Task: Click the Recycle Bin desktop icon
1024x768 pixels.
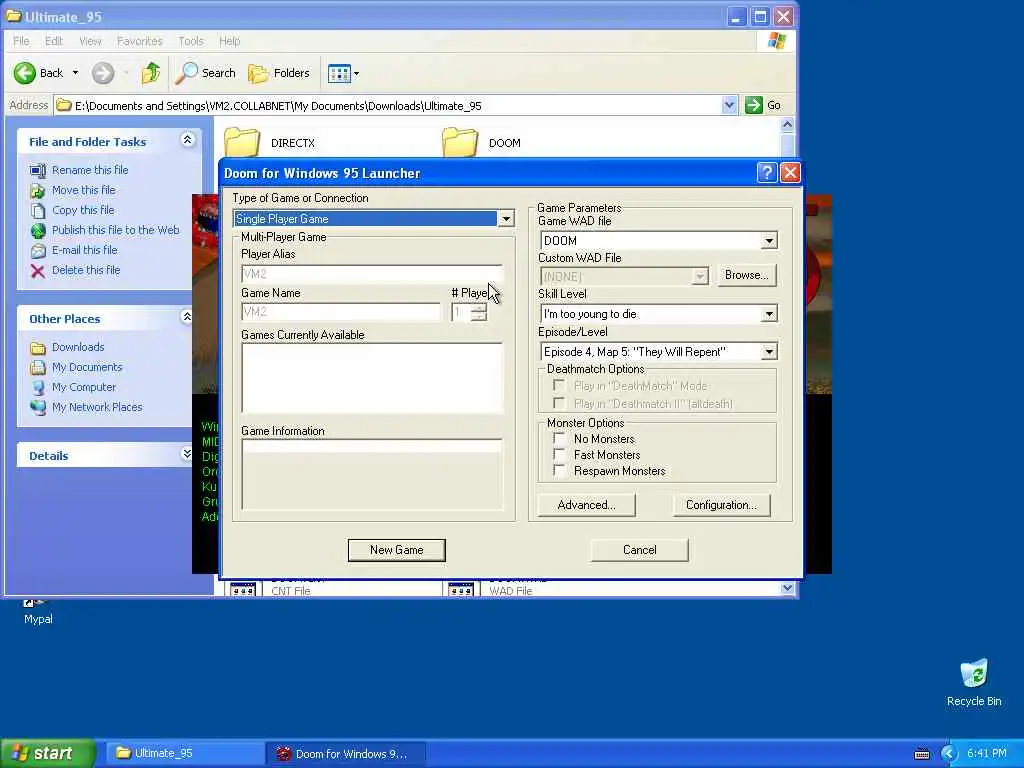Action: 974,673
